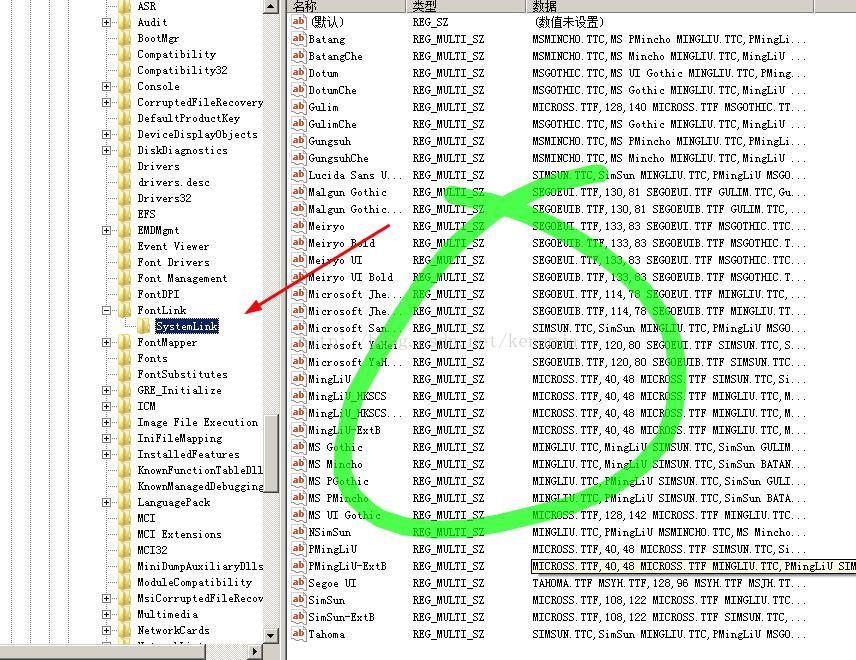Select the SystemLink key
856x660 pixels.
(187, 326)
